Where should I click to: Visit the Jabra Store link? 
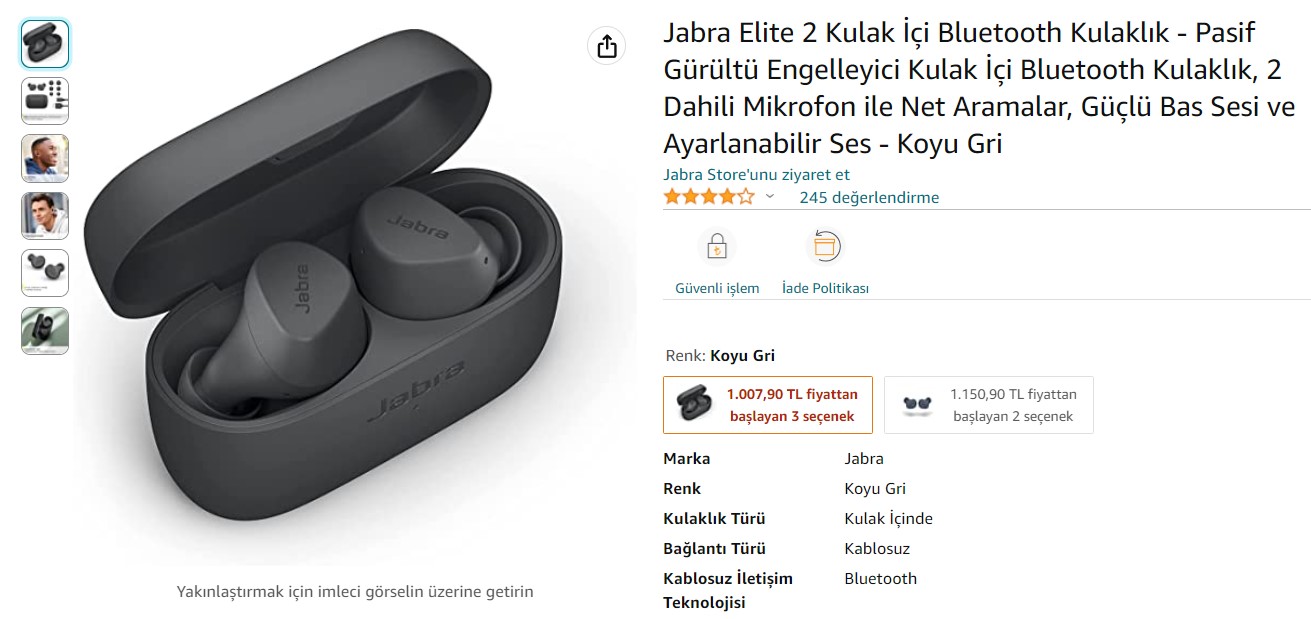point(757,174)
